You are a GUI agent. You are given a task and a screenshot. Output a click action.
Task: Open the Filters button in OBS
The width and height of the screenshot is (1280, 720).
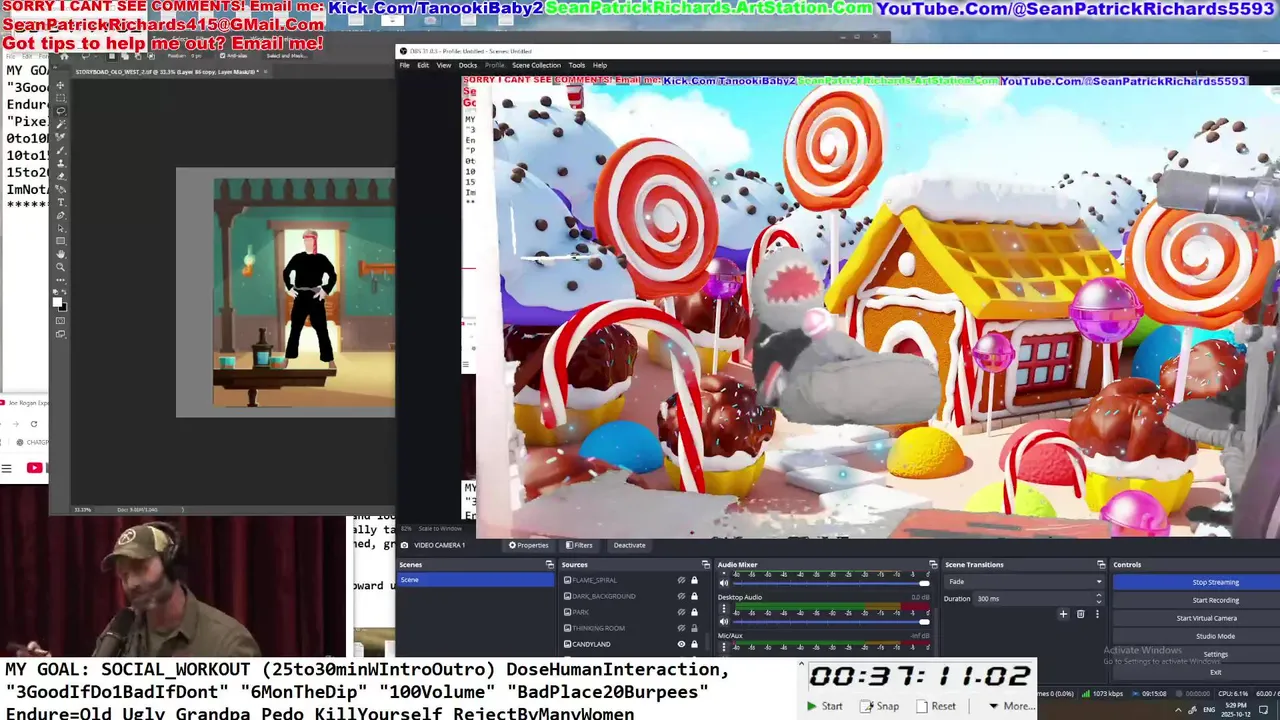579,545
